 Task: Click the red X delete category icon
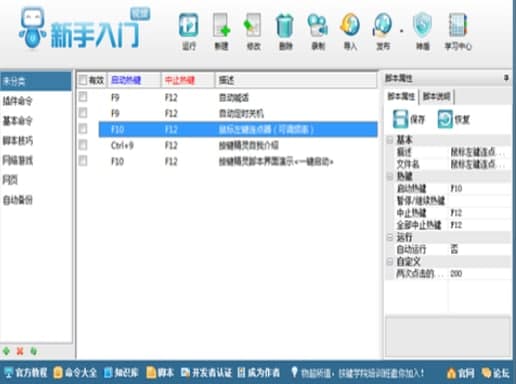(x=20, y=351)
